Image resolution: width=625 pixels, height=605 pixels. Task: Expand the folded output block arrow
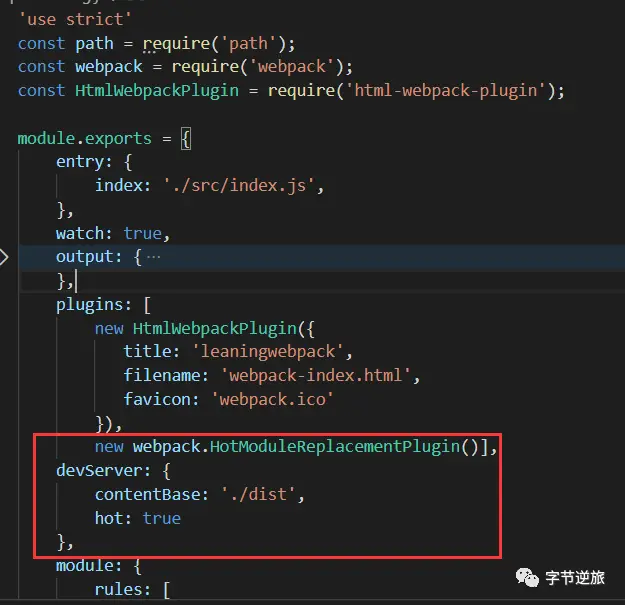[x=3, y=257]
